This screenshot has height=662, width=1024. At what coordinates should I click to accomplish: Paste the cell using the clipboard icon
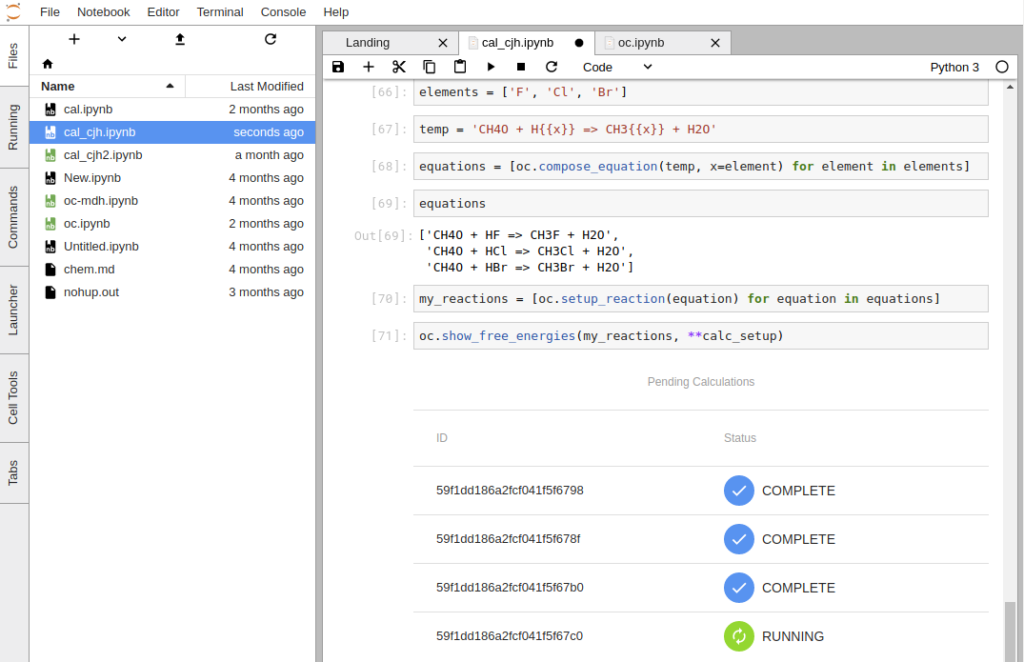[460, 67]
